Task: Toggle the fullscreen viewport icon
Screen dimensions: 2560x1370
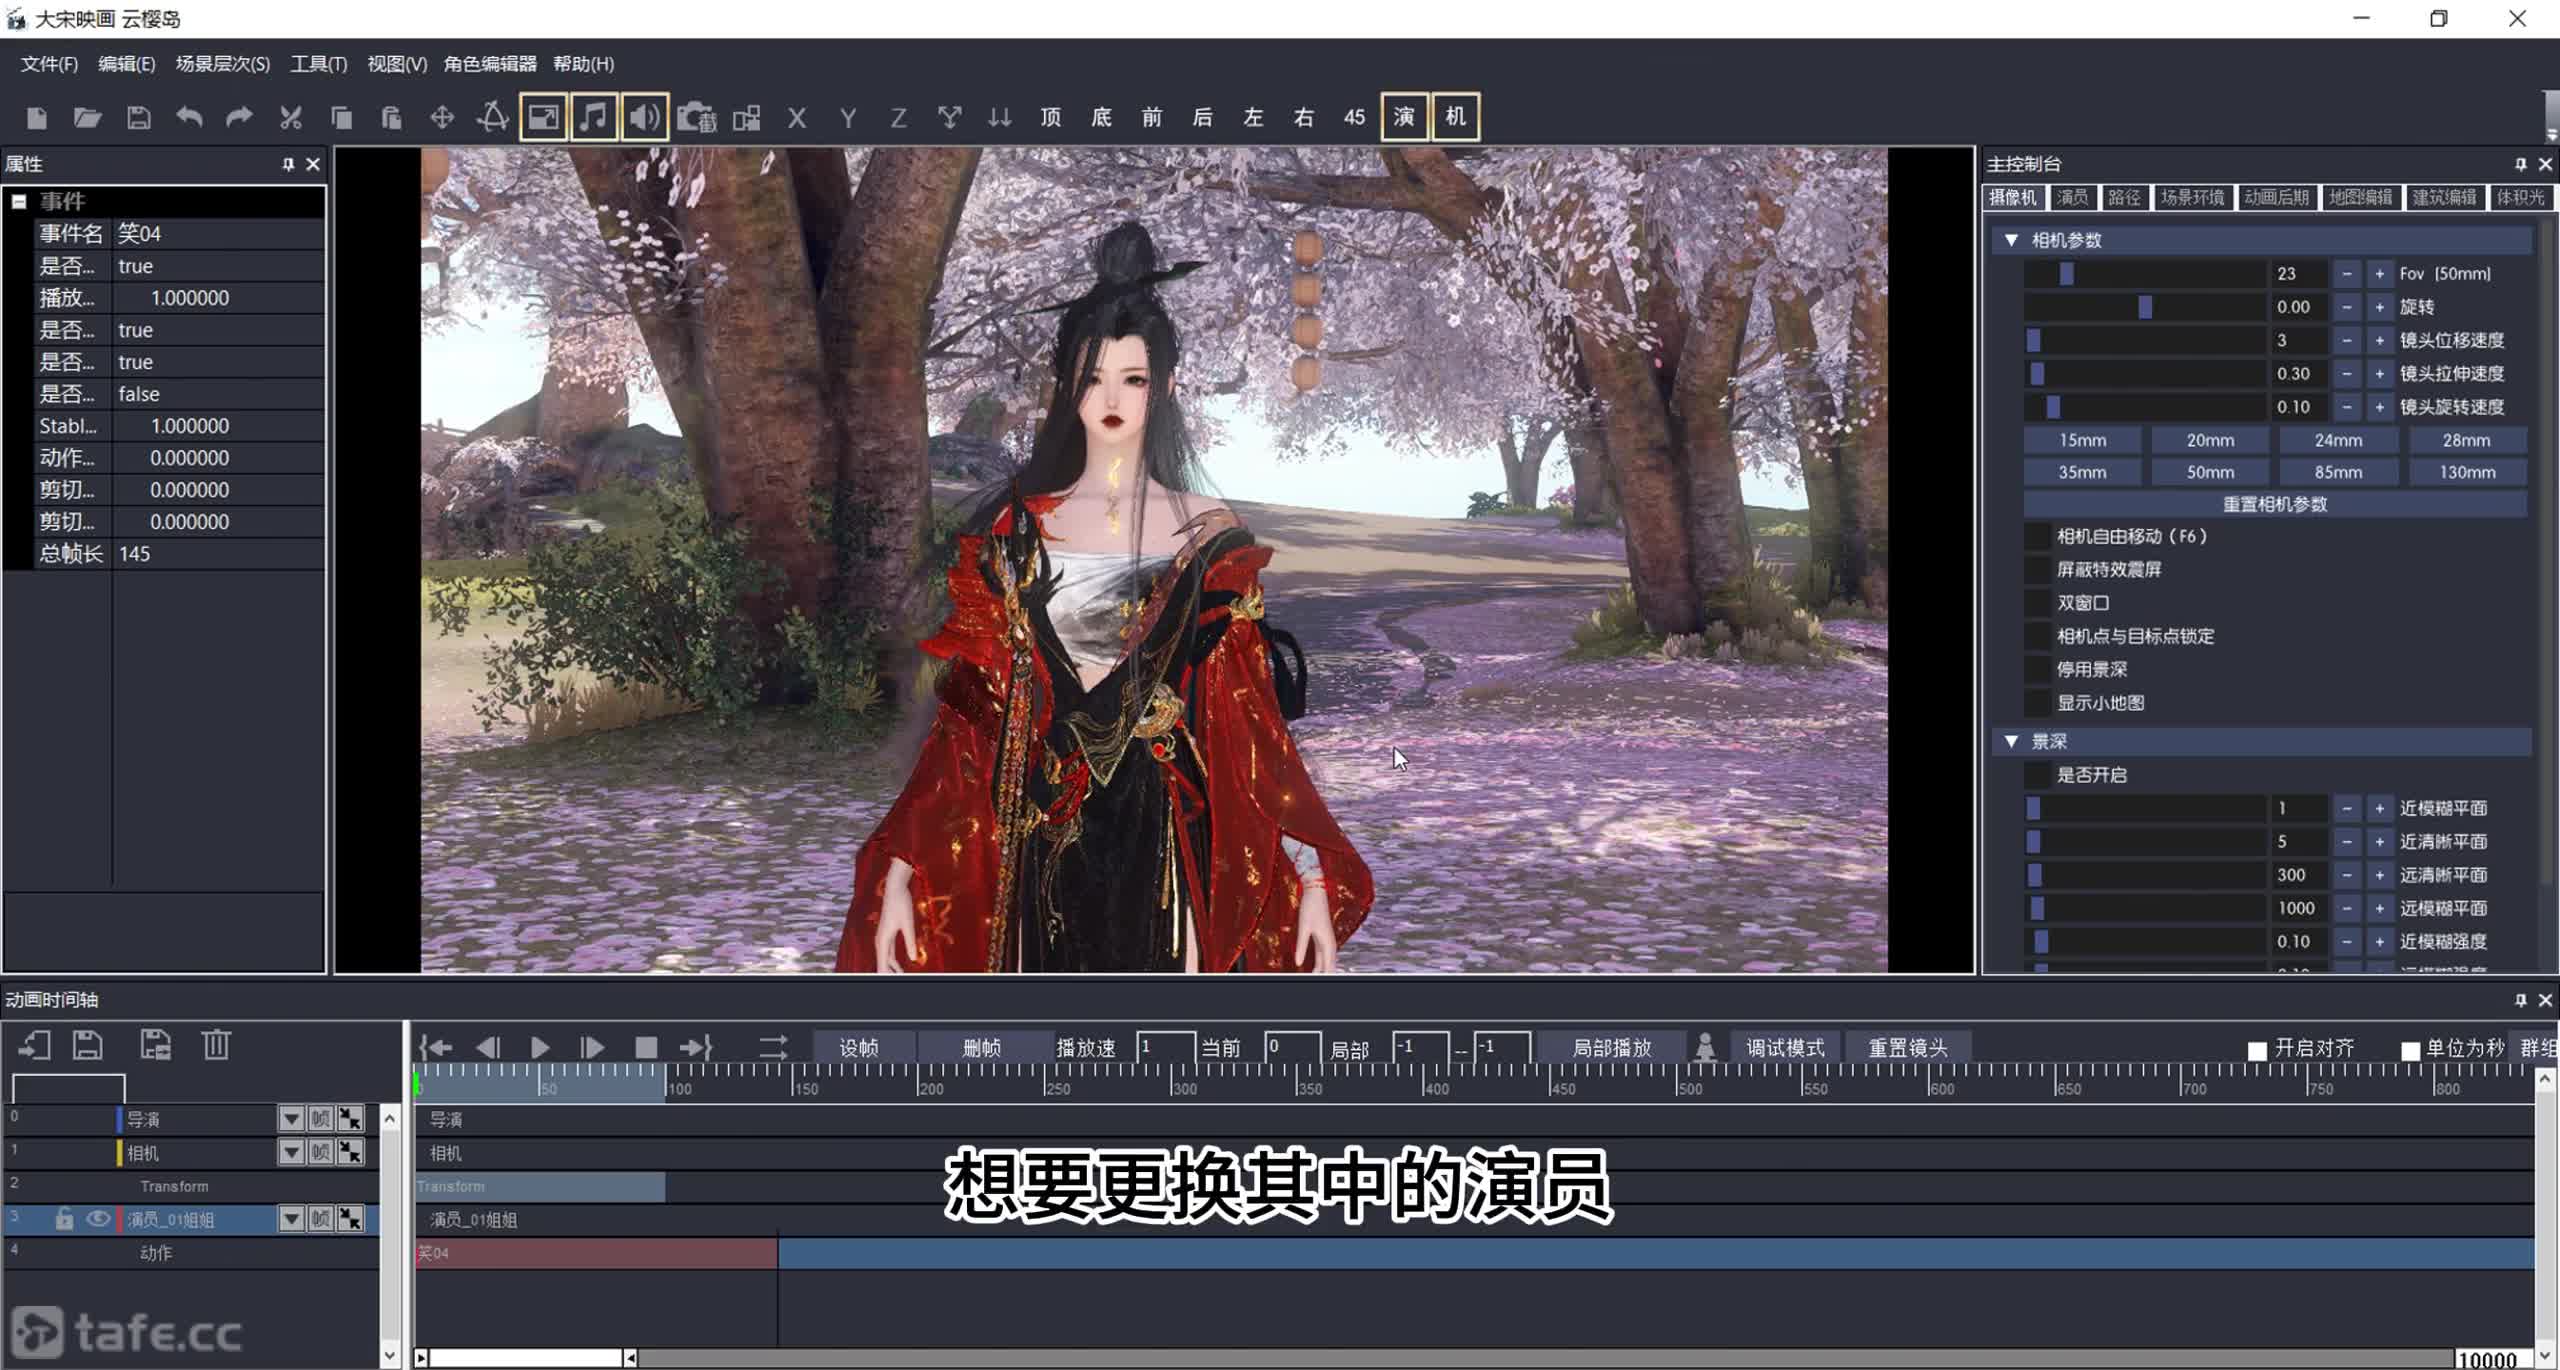Action: click(x=543, y=117)
